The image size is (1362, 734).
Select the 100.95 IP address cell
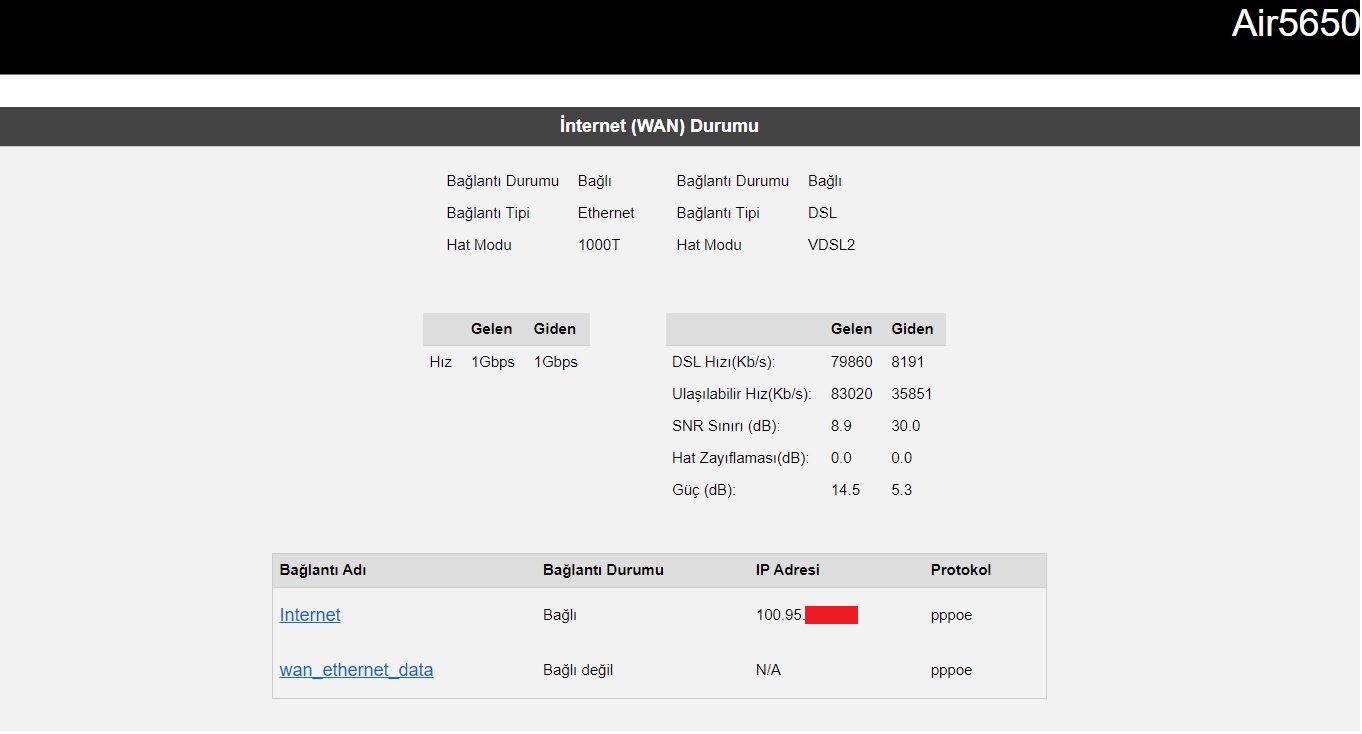pyautogui.click(x=807, y=615)
